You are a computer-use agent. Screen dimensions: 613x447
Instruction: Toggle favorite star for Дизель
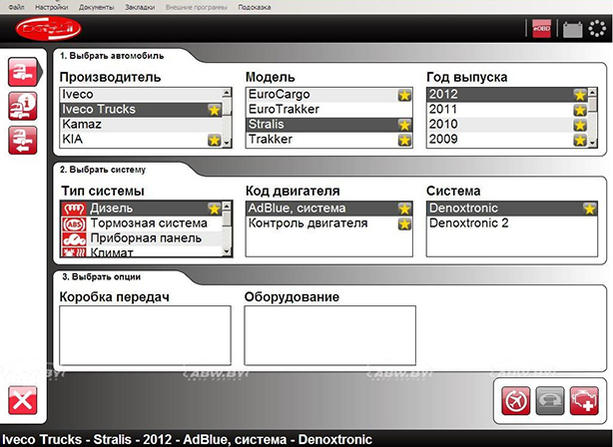coord(214,209)
